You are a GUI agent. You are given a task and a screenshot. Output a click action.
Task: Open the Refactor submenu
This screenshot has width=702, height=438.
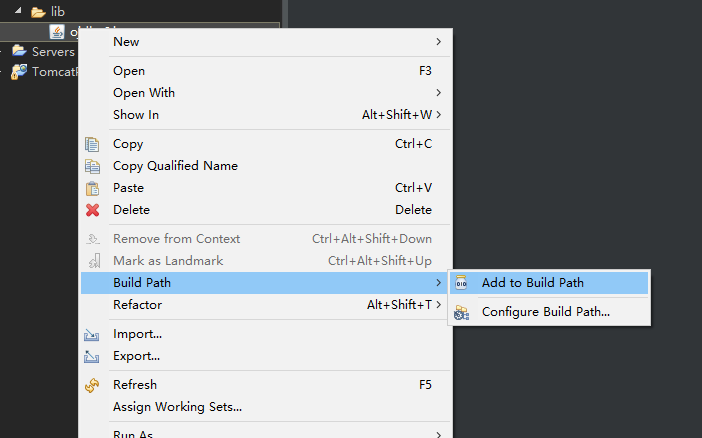pyautogui.click(x=137, y=305)
